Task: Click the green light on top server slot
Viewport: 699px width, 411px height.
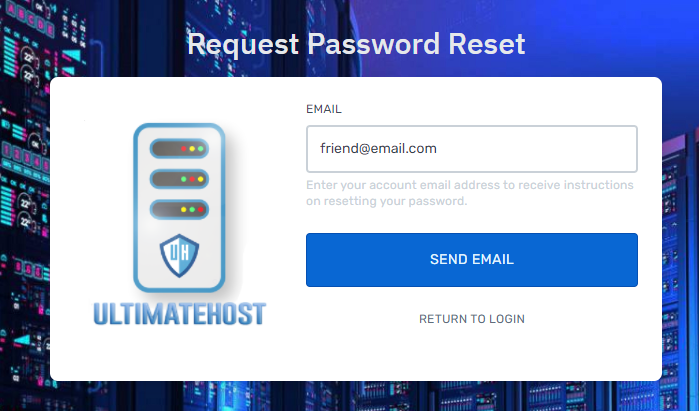Action: pyautogui.click(x=201, y=148)
